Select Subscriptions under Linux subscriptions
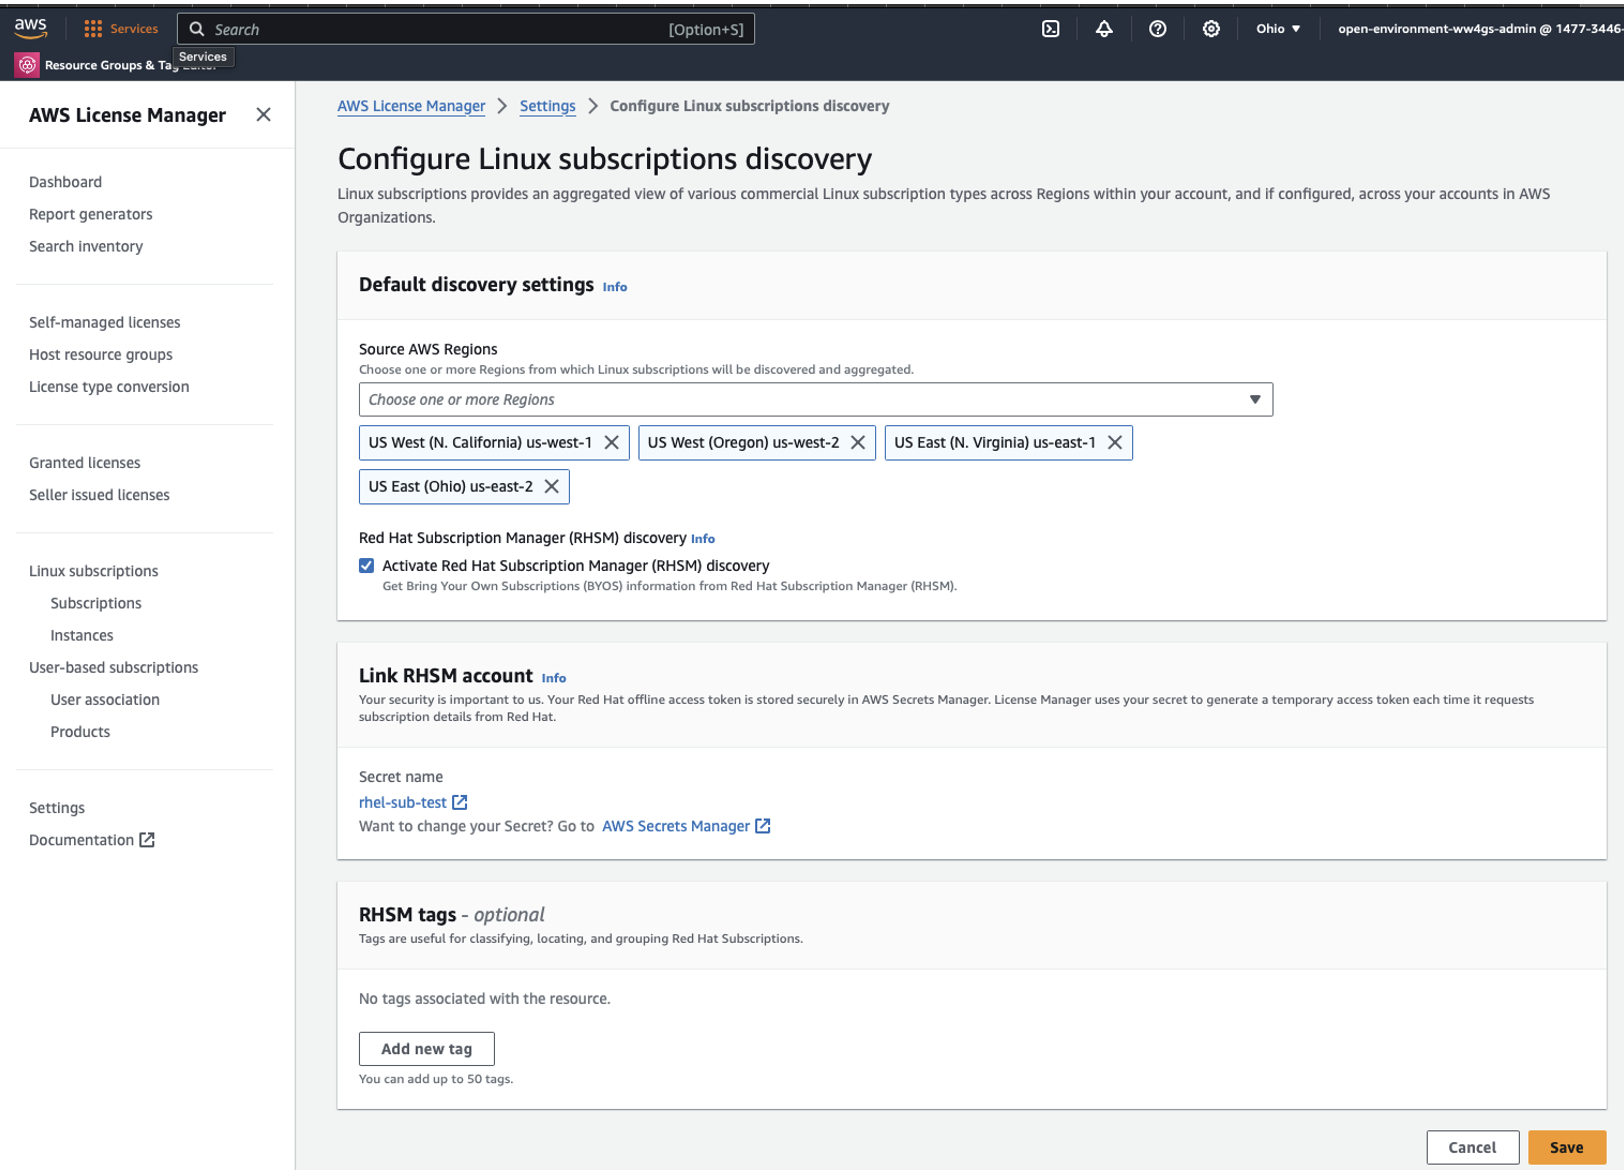Screen dimensions: 1624x1172 click(96, 603)
